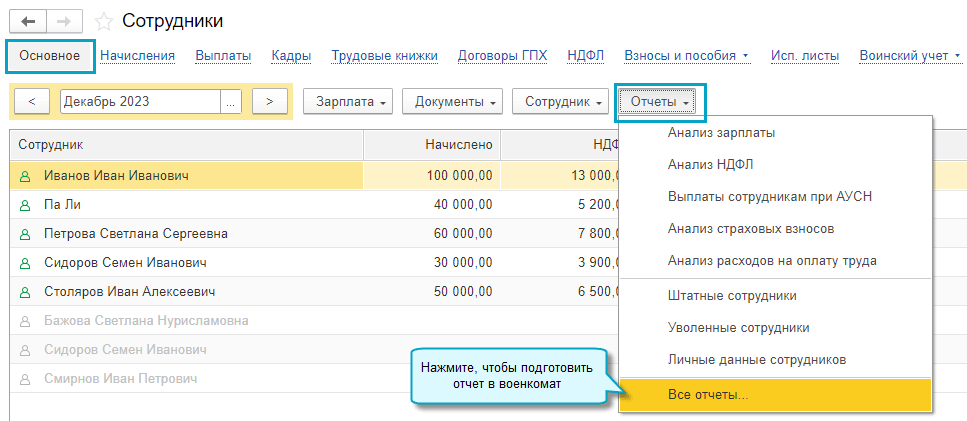967x421 pixels.
Task: Click employee icon beside Па Ли
Action: pos(25,205)
